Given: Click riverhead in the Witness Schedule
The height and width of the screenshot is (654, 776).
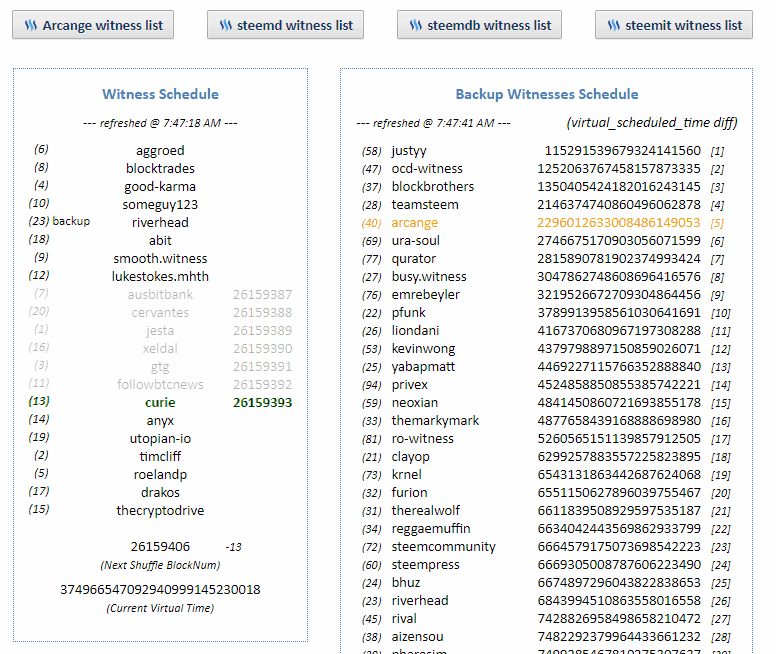Looking at the screenshot, I should coord(160,222).
